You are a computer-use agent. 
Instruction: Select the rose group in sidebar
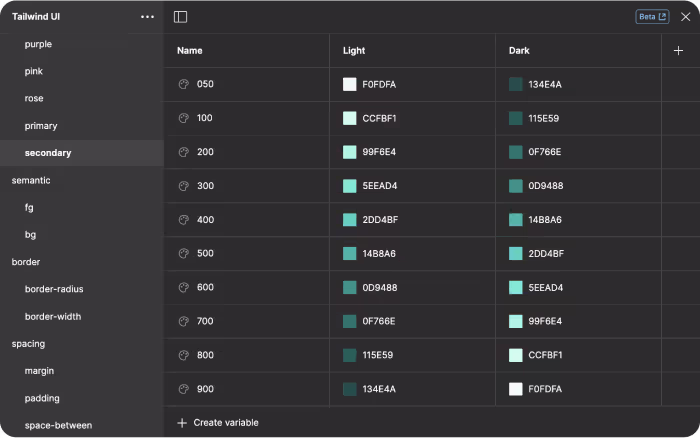click(x=34, y=98)
